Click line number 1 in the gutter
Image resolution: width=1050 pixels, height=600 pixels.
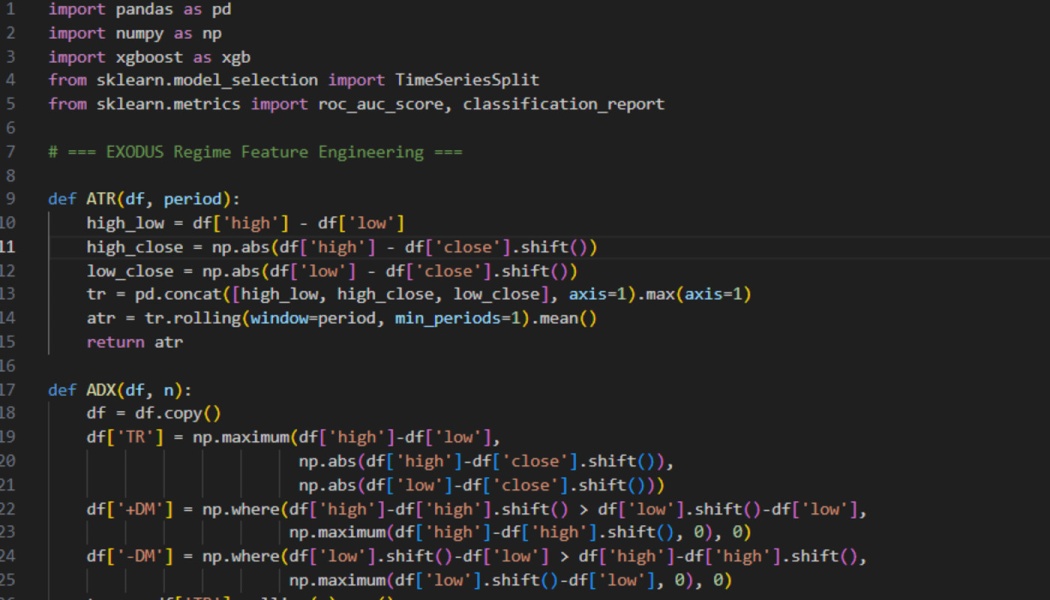(10, 10)
